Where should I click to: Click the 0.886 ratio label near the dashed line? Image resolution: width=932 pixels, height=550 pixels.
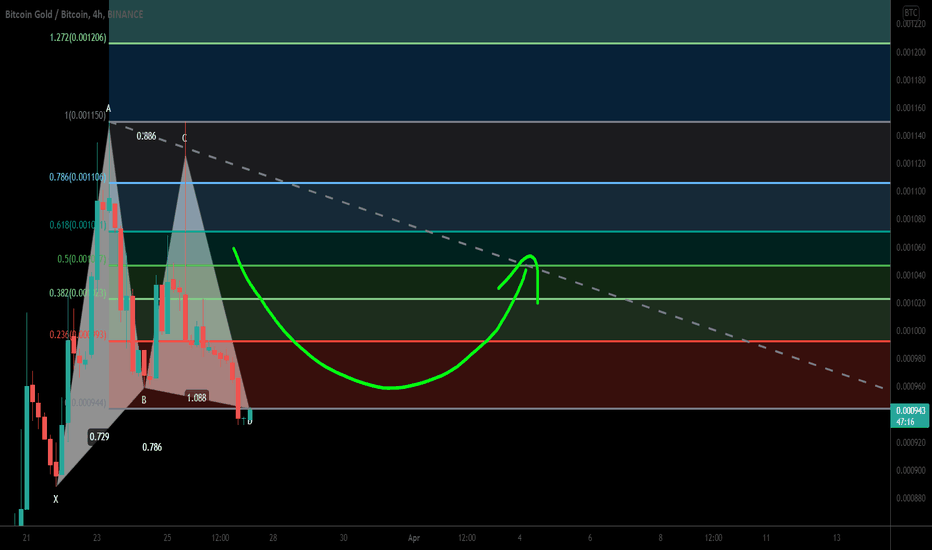click(146, 136)
